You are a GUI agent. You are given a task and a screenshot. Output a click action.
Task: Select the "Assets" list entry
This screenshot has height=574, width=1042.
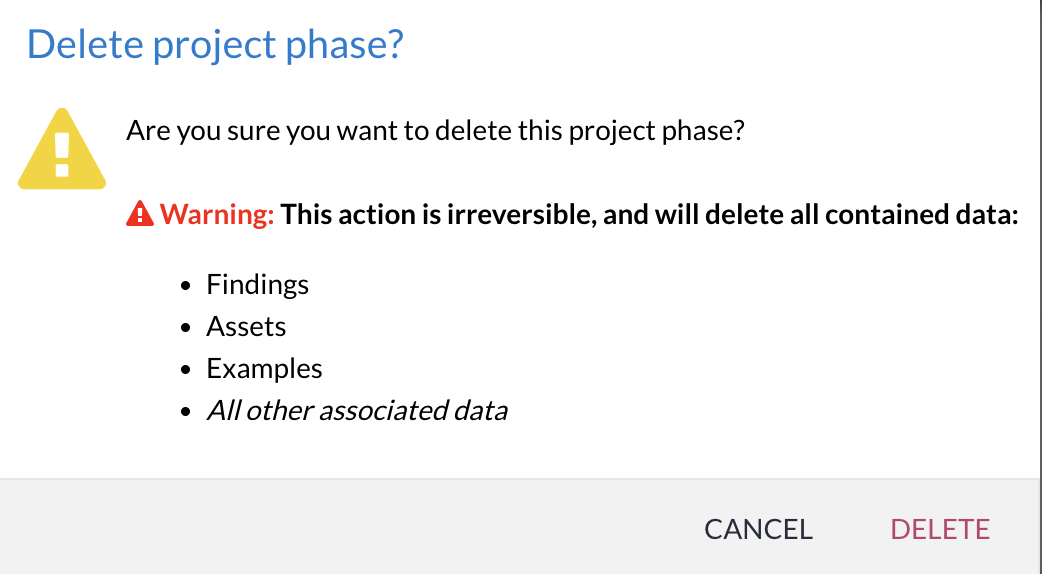246,327
